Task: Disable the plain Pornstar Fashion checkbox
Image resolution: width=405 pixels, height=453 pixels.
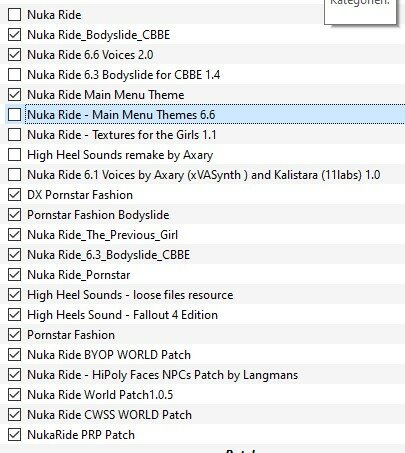Action: [14, 335]
